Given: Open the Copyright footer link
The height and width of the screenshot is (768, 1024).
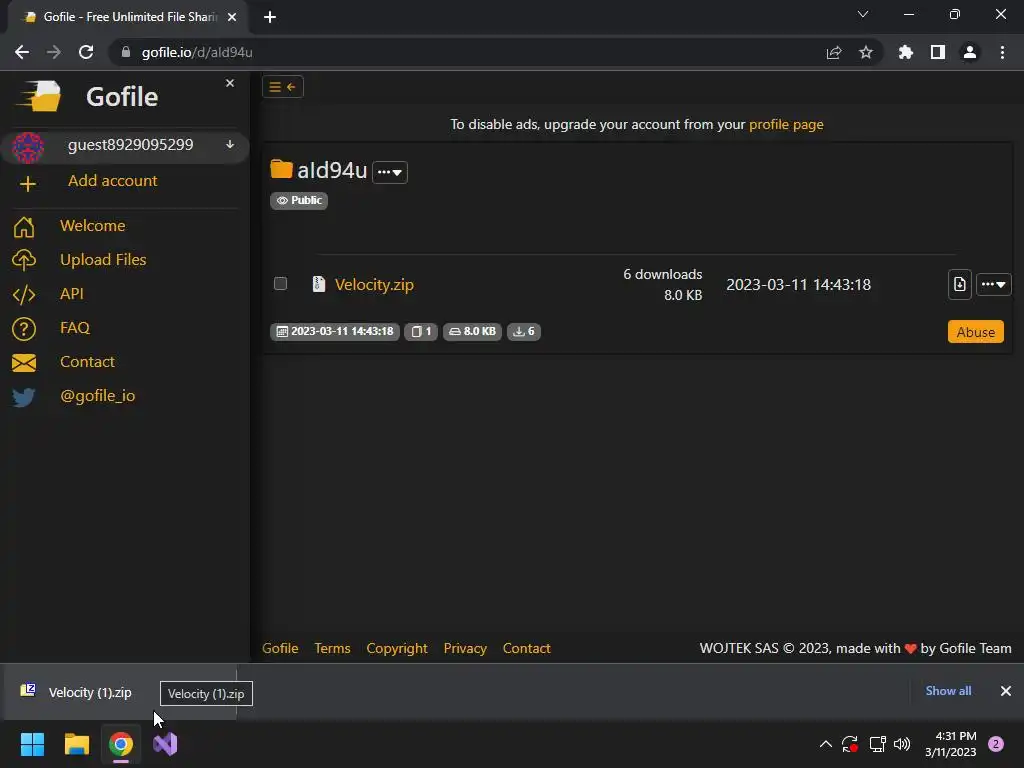Looking at the screenshot, I should coord(397,648).
